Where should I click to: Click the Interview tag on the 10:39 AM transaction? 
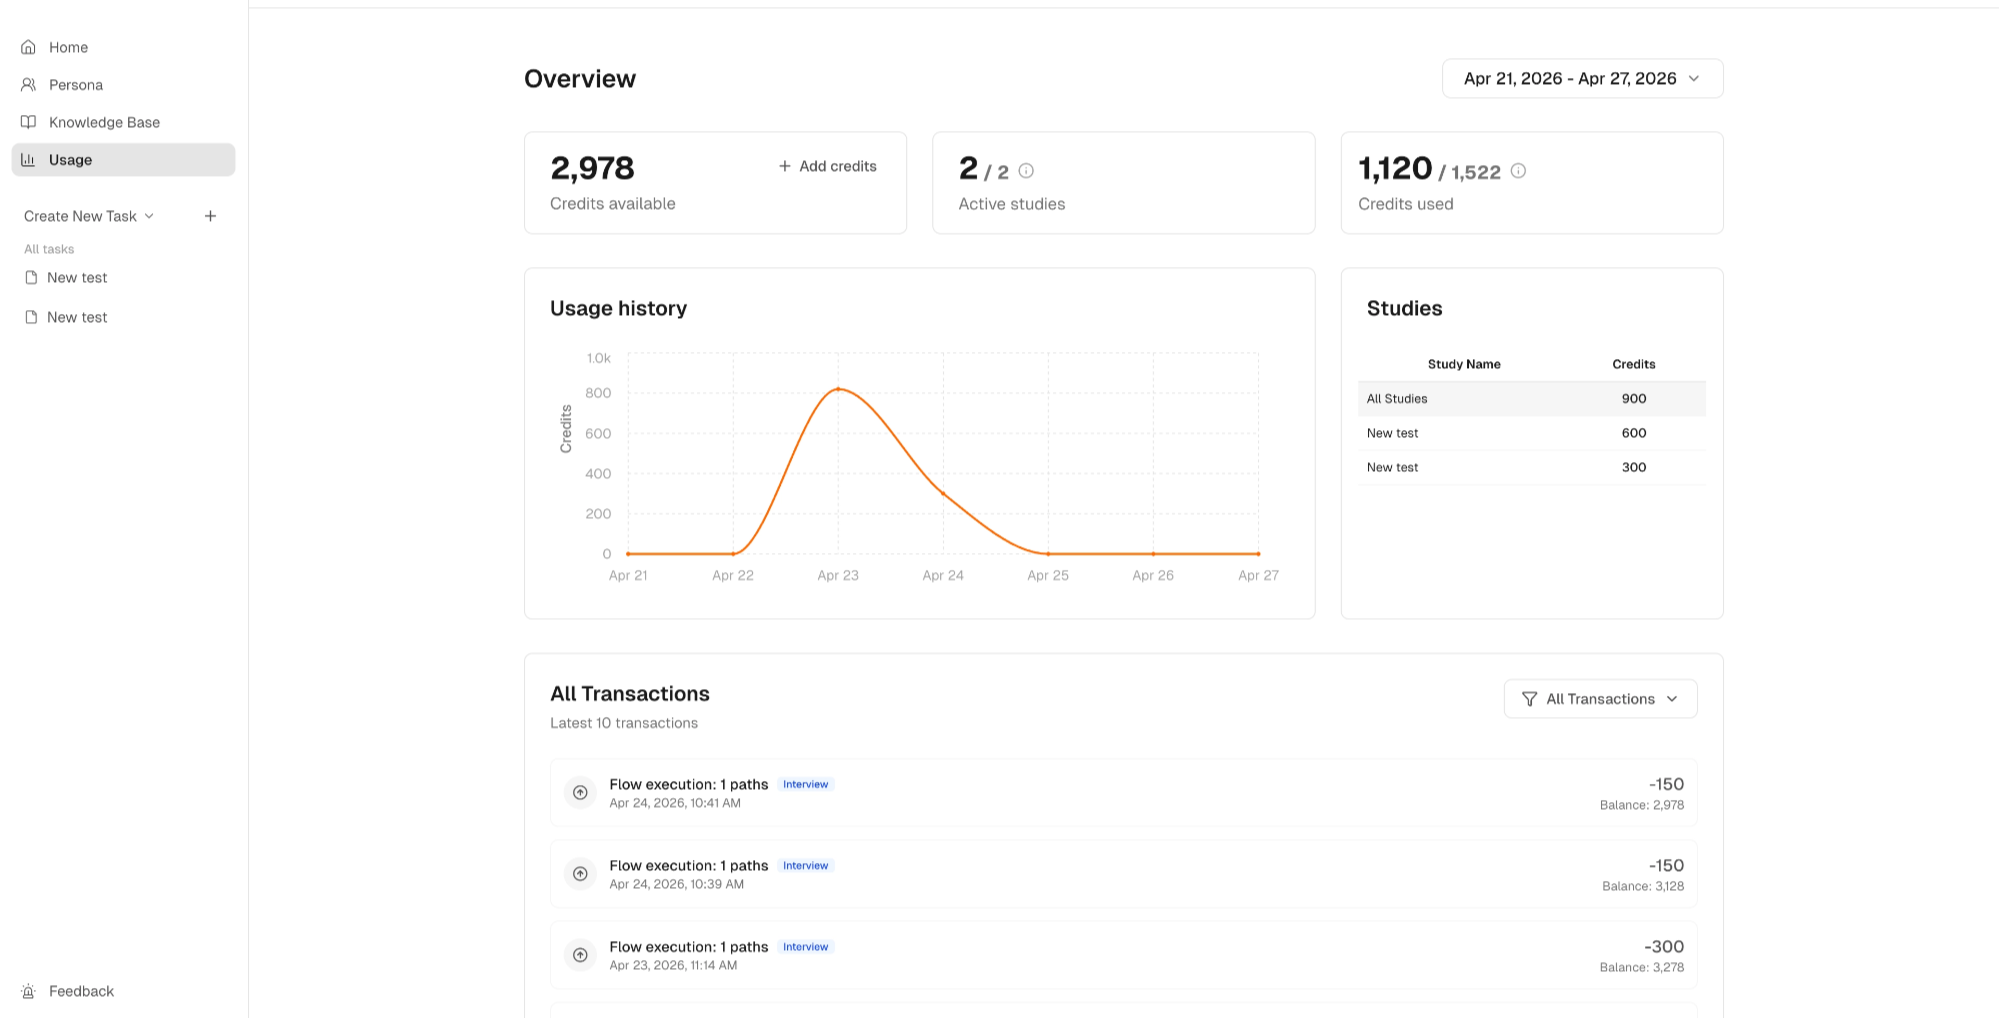(x=805, y=866)
